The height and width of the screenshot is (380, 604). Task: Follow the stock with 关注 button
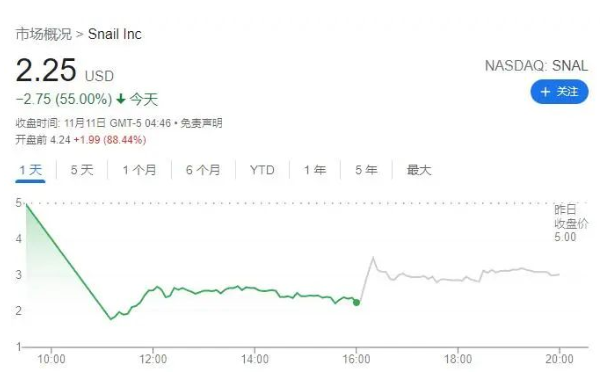tap(559, 92)
